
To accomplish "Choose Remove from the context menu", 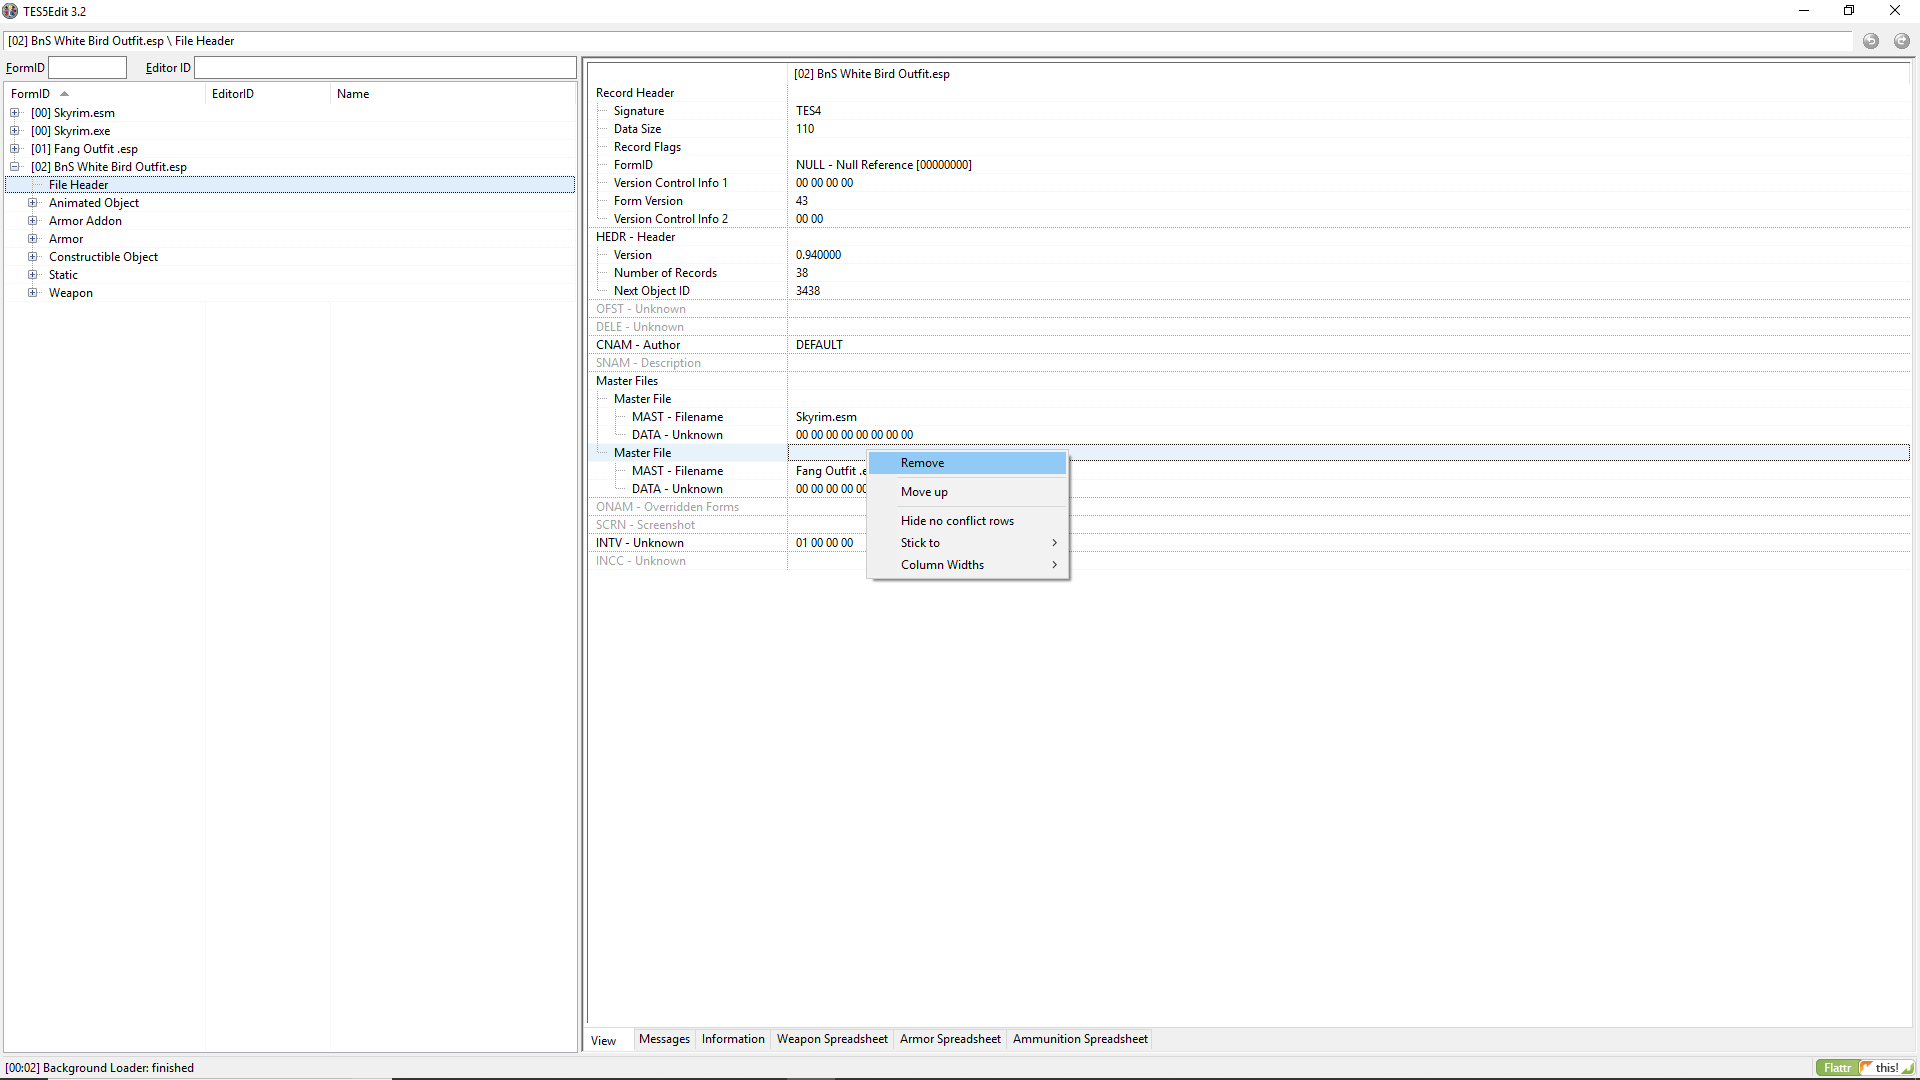I will (x=967, y=463).
